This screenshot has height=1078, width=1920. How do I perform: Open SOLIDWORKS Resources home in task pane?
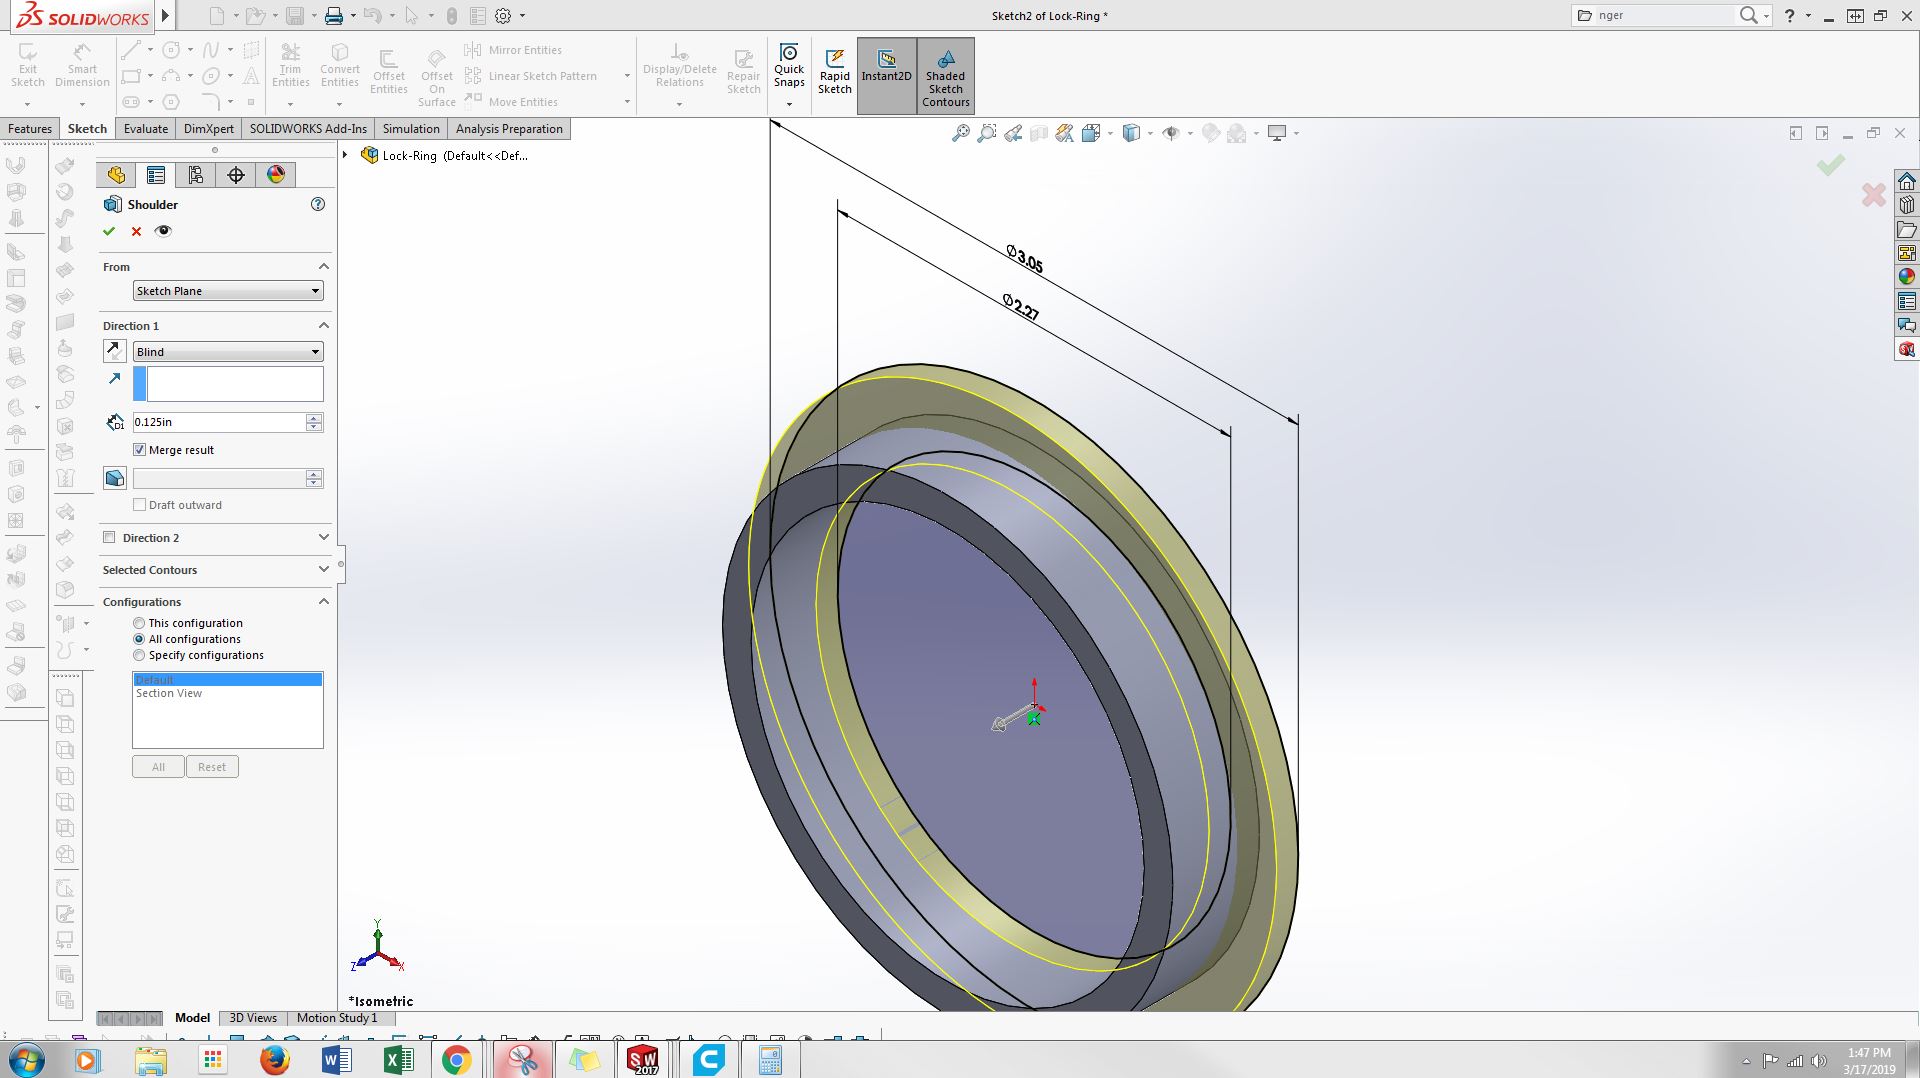click(x=1907, y=181)
